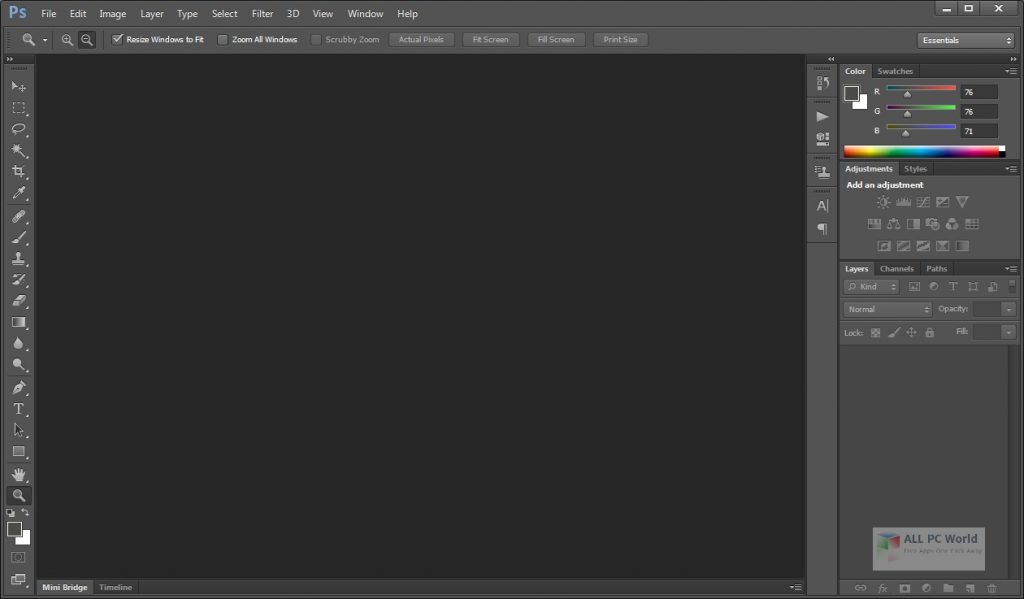Viewport: 1024px width, 599px height.
Task: Toggle Scrubby Zoom checkbox
Action: [316, 40]
